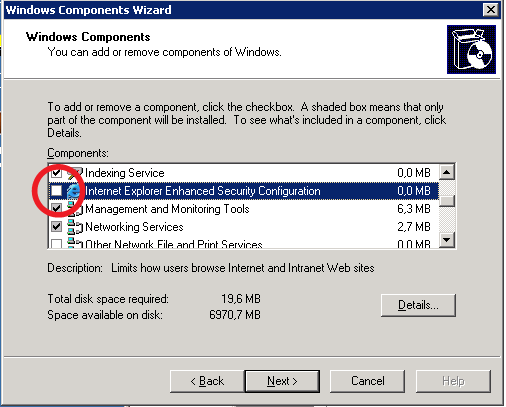The image size is (506, 407).
Task: Open Details for the selected component
Action: 418,305
